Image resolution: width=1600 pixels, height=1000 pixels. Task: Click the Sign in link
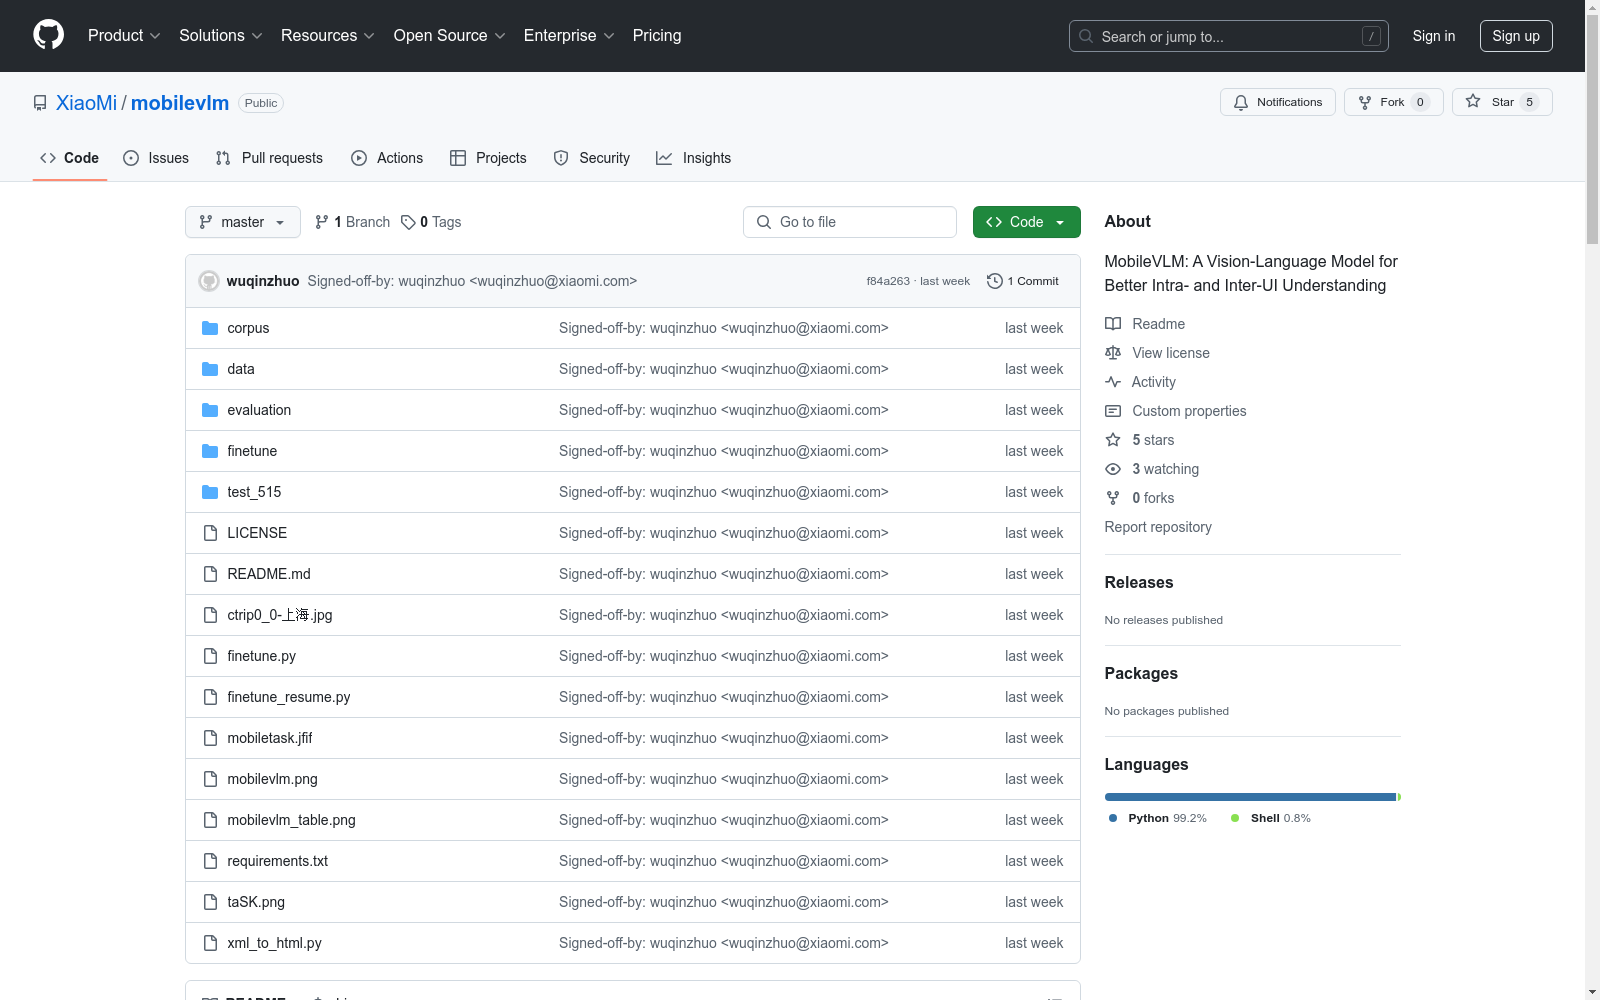pos(1434,36)
